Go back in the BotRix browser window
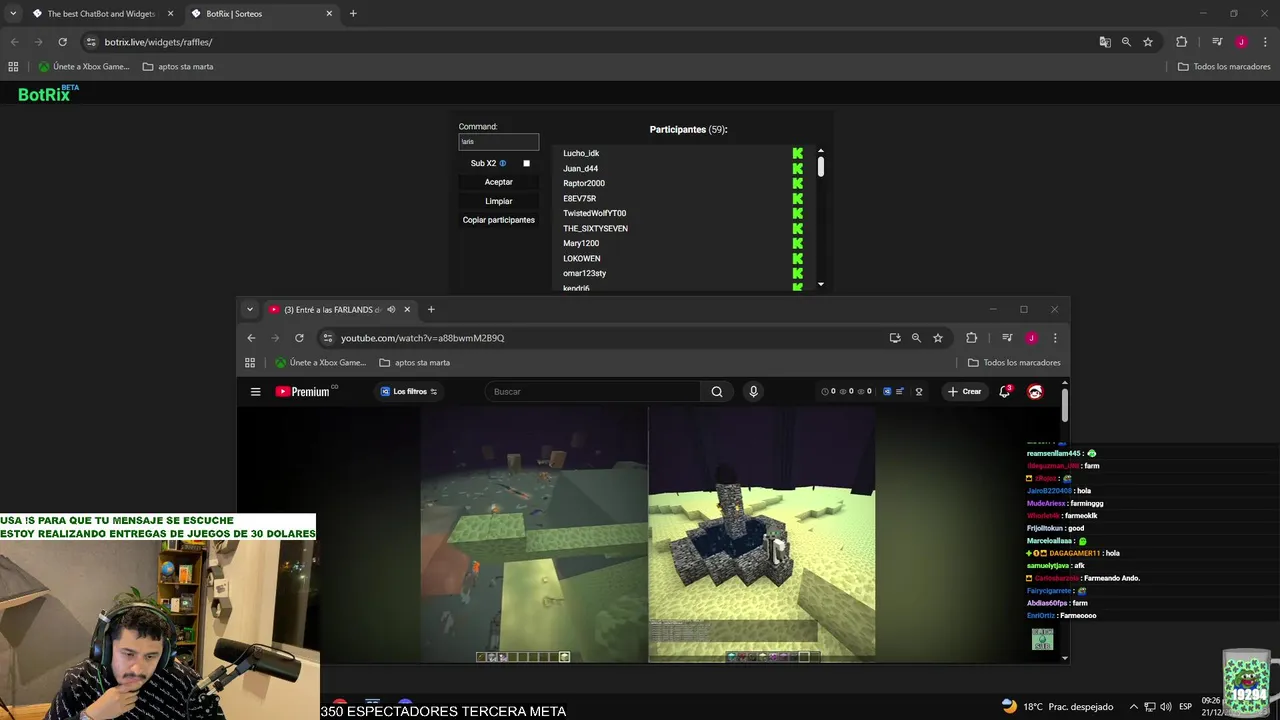 (14, 42)
